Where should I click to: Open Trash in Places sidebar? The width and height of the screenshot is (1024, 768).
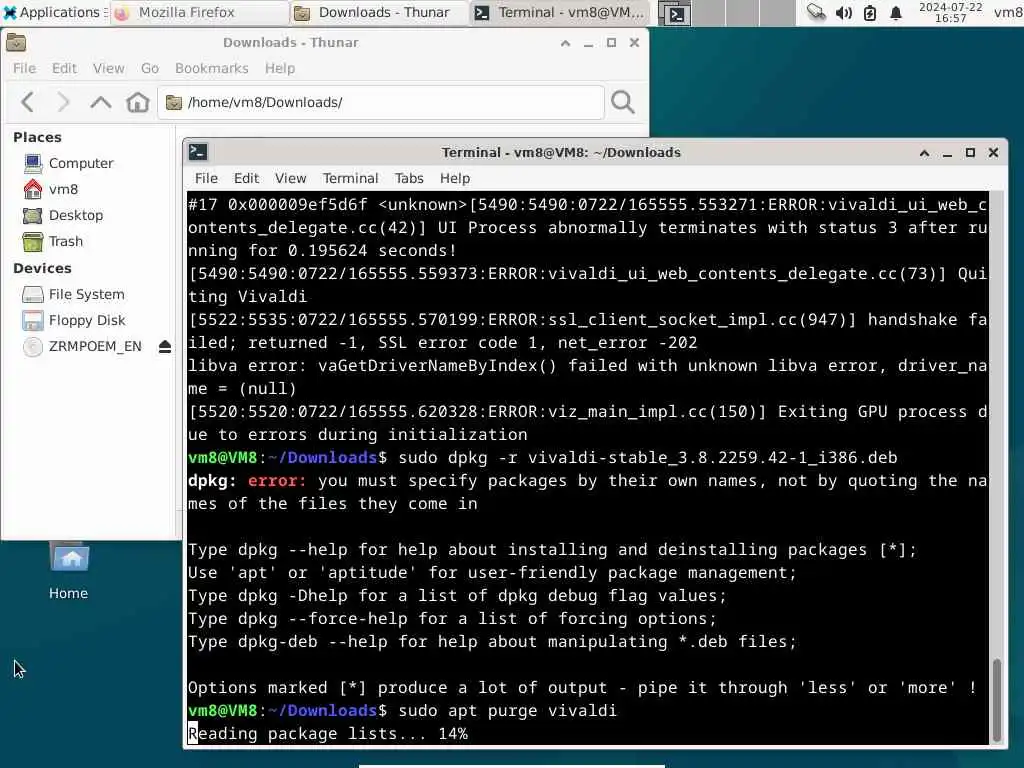(66, 242)
